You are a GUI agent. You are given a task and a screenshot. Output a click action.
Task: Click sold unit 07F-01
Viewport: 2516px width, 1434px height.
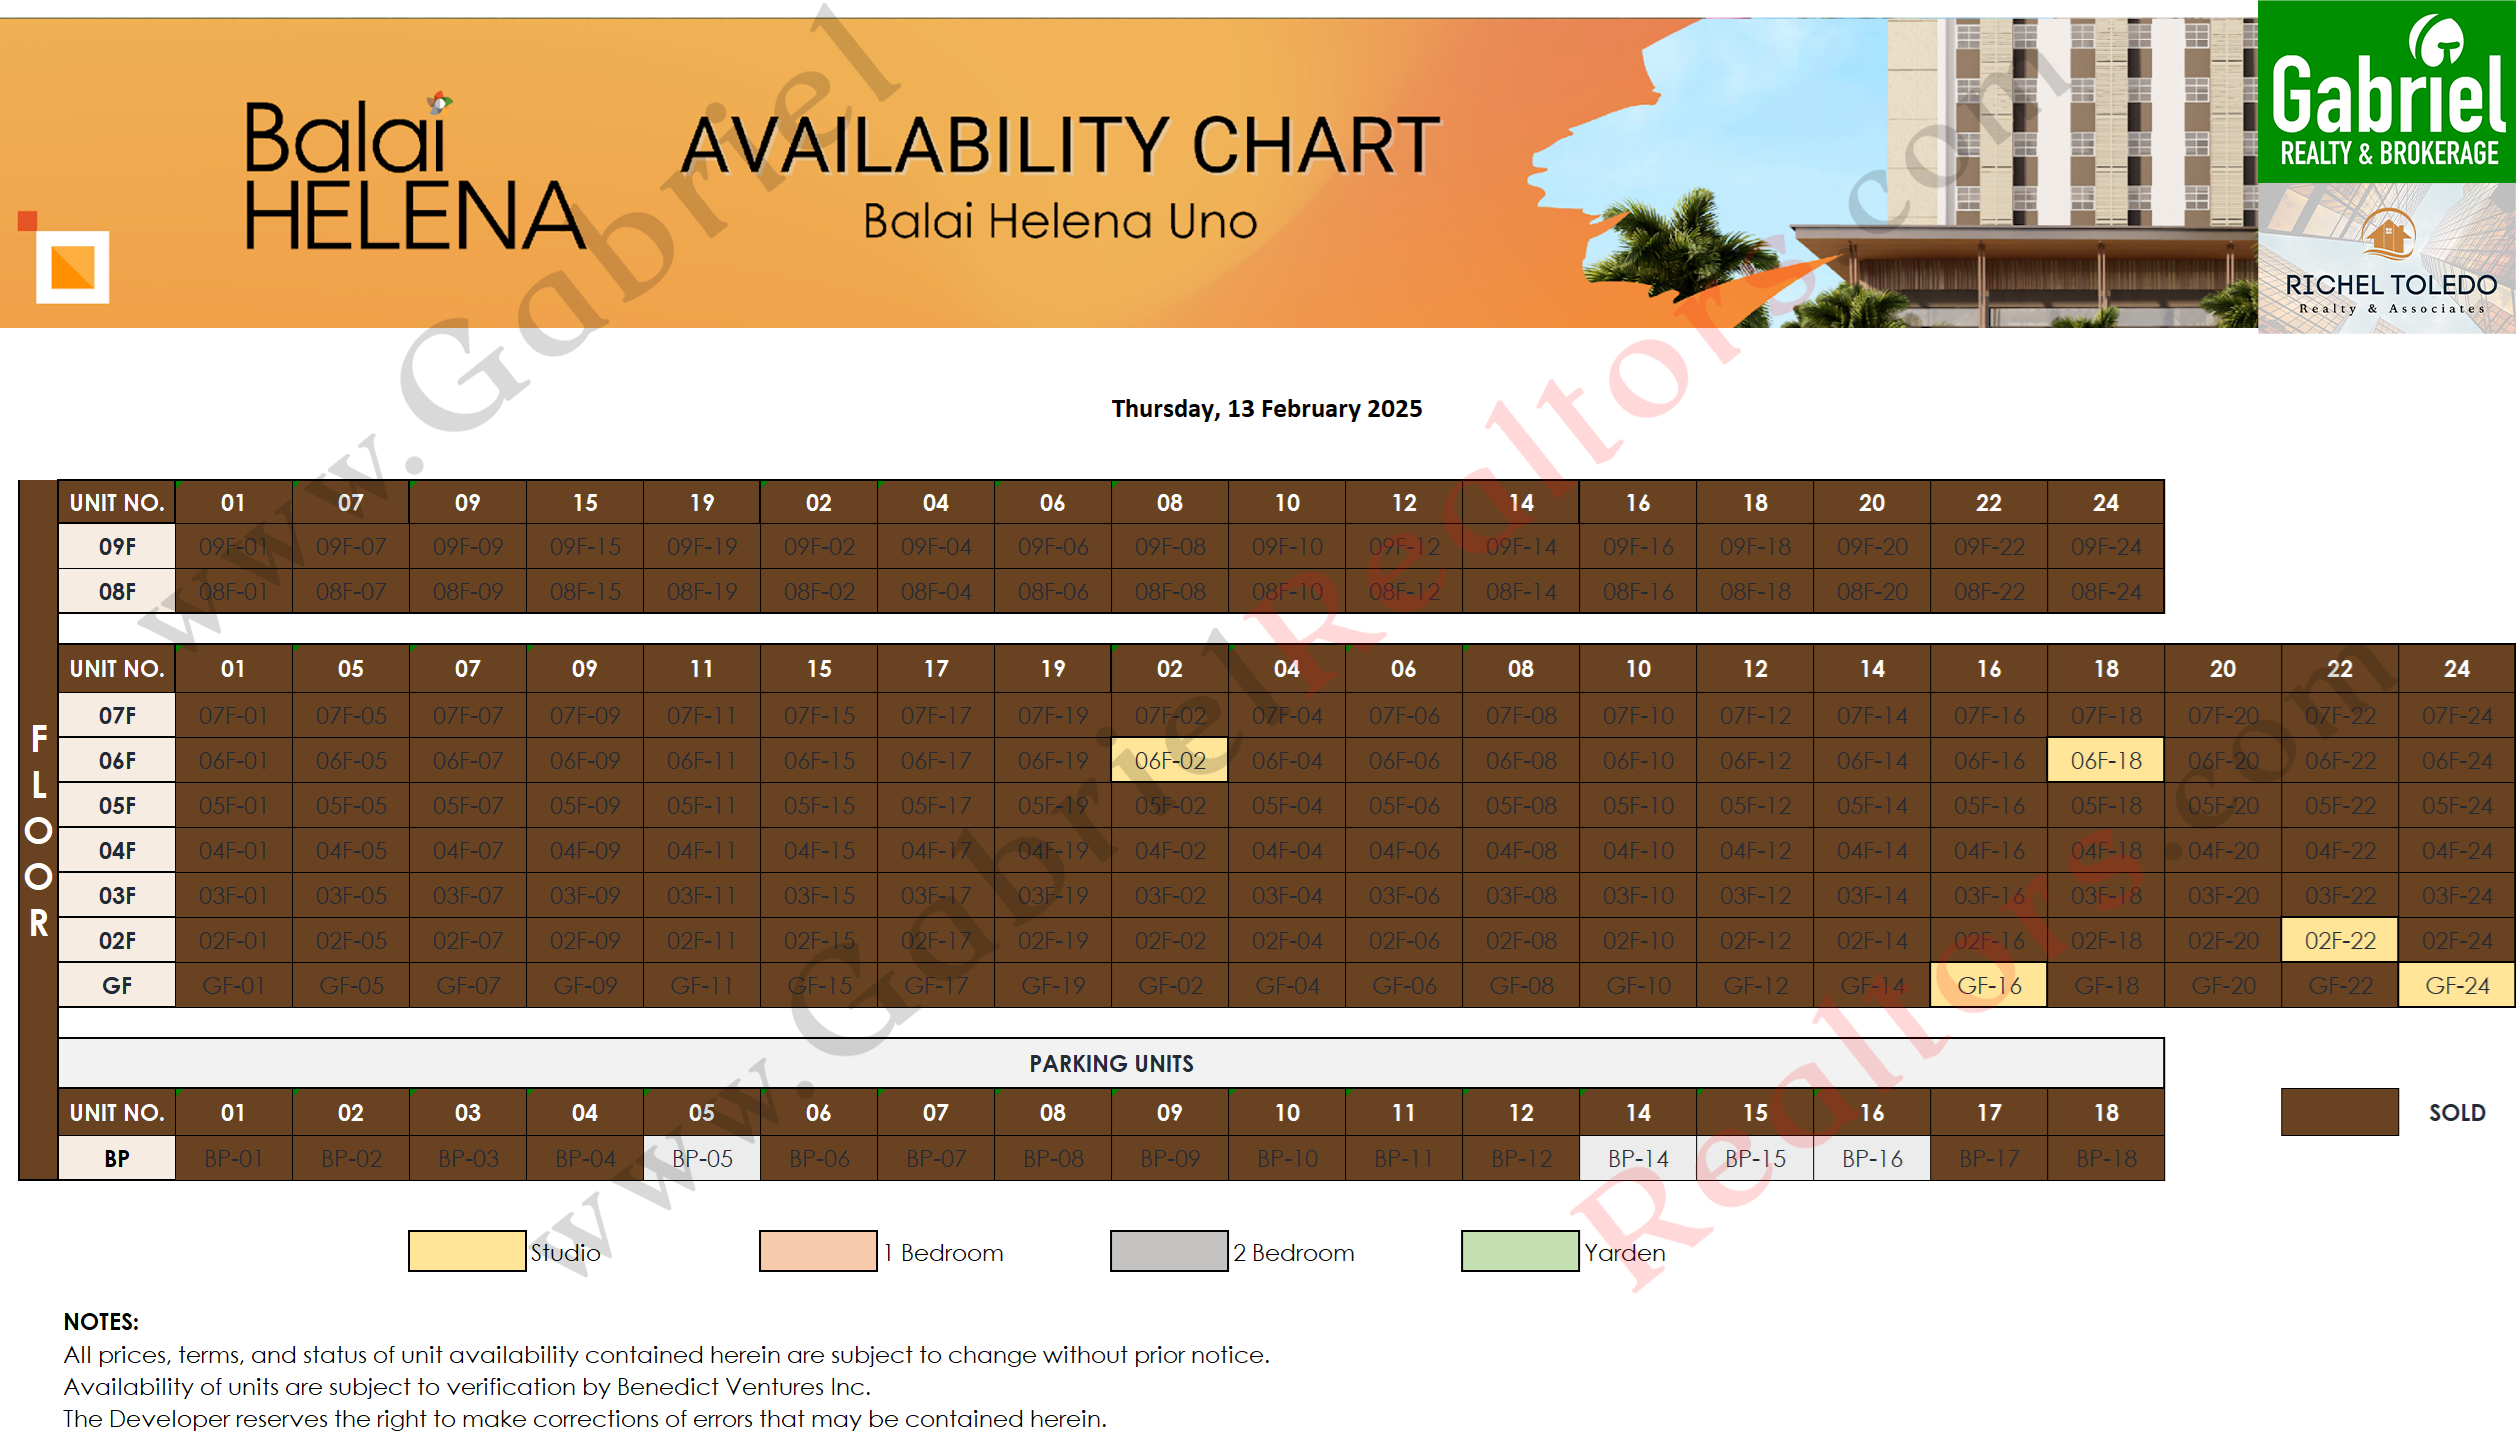(x=233, y=716)
